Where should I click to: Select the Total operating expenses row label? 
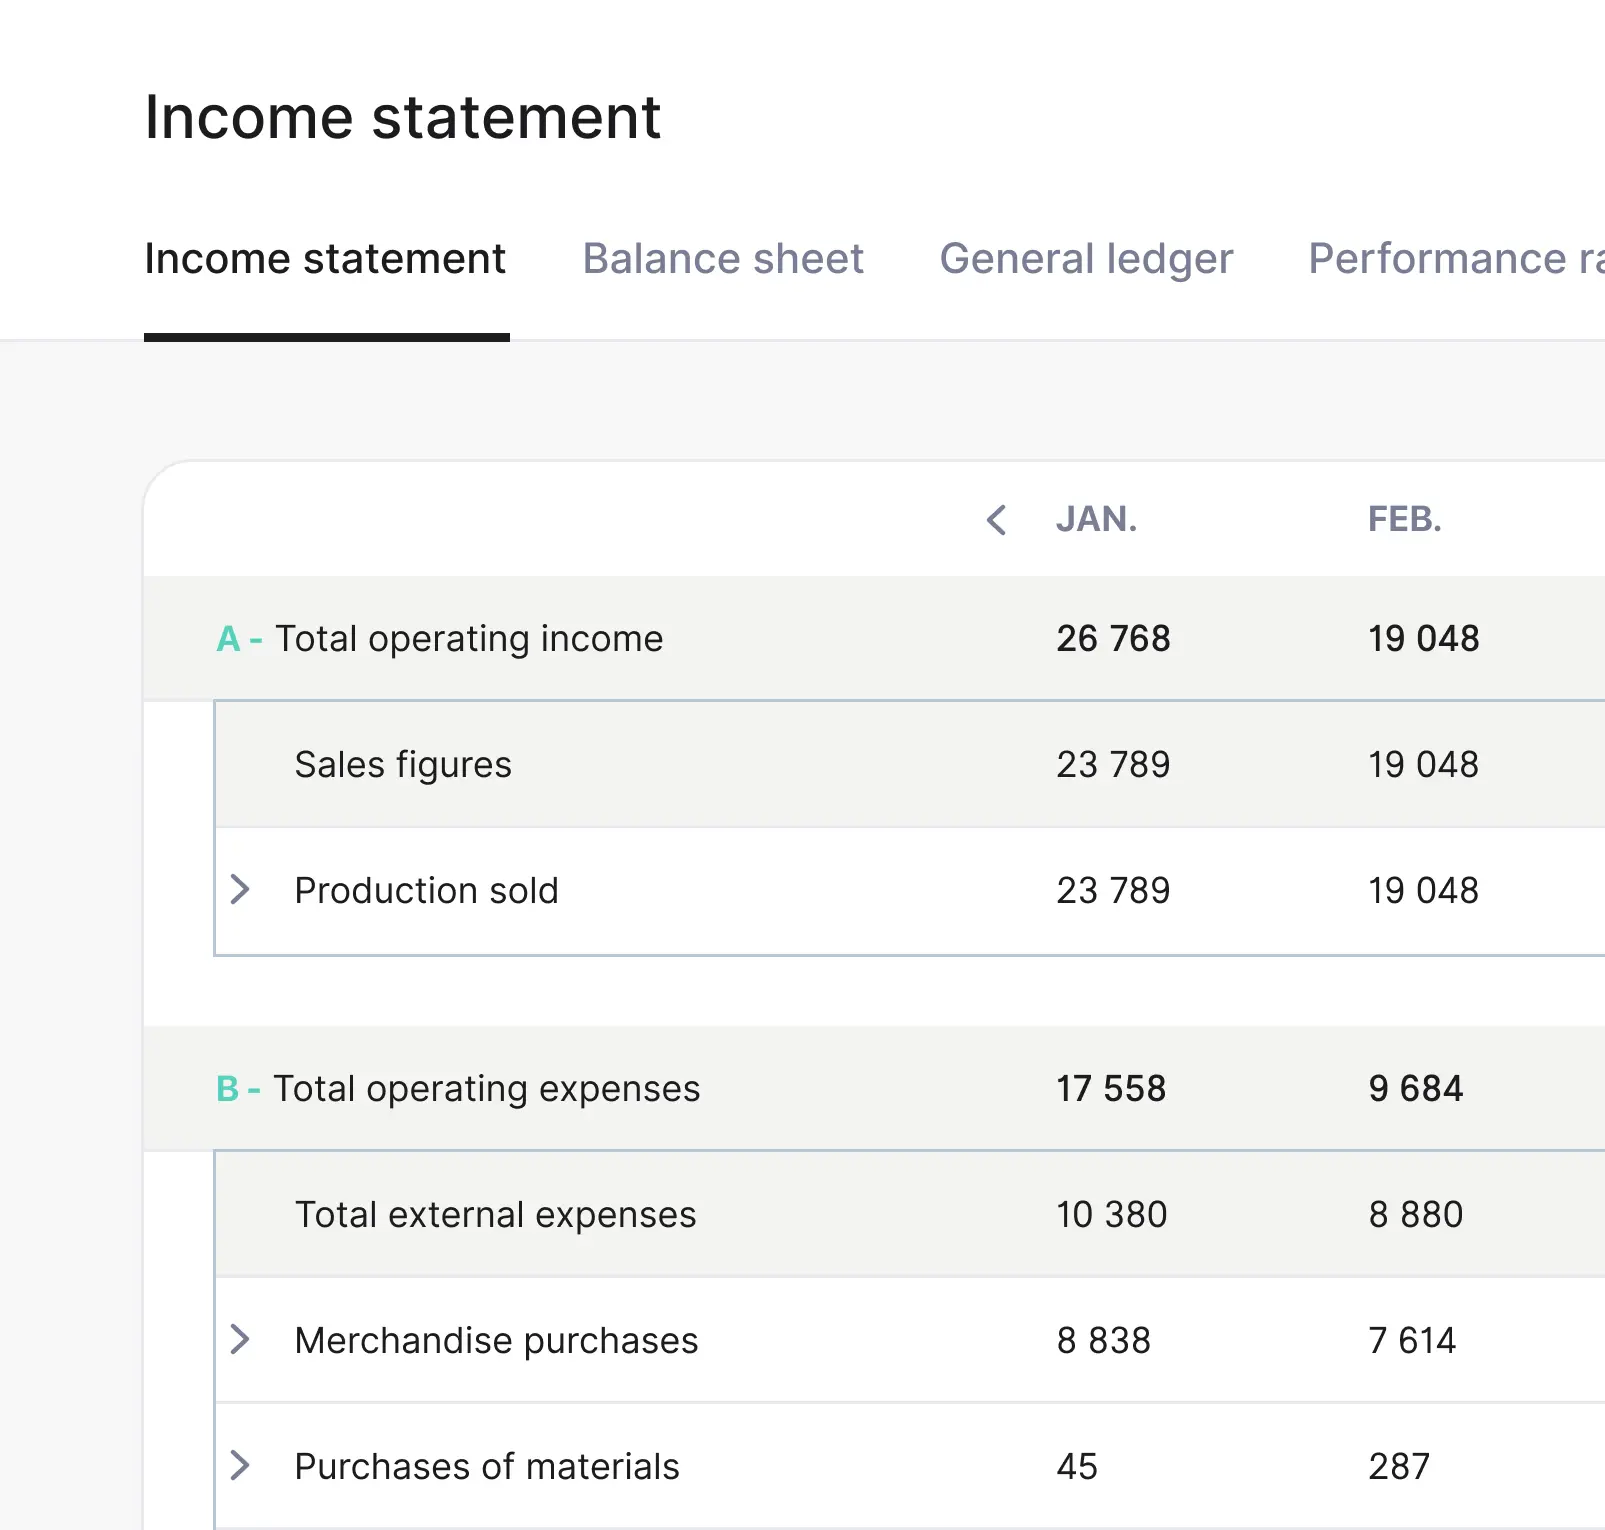tap(486, 1089)
